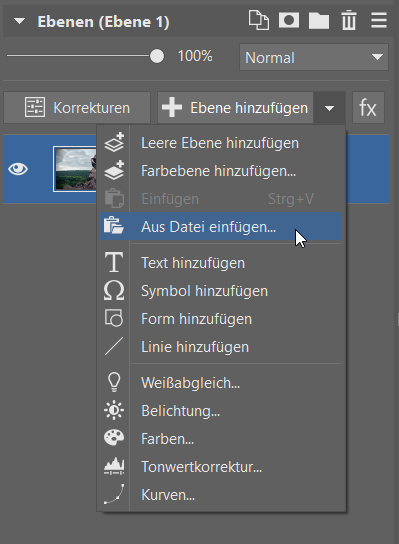Screen dimensions: 399x544
Task: Choose Farbebene hinzufügen...
Action: pyautogui.click(x=221, y=171)
